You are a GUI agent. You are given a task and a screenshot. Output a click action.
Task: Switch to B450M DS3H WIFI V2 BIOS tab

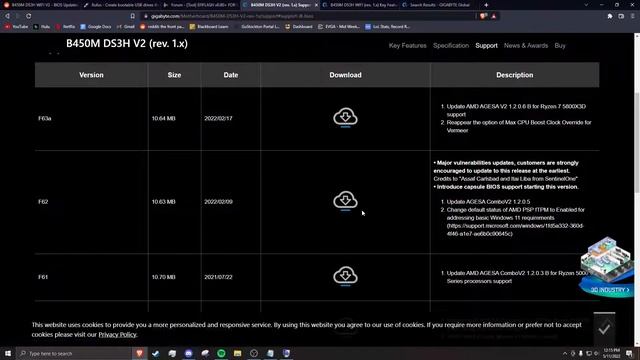click(40, 5)
